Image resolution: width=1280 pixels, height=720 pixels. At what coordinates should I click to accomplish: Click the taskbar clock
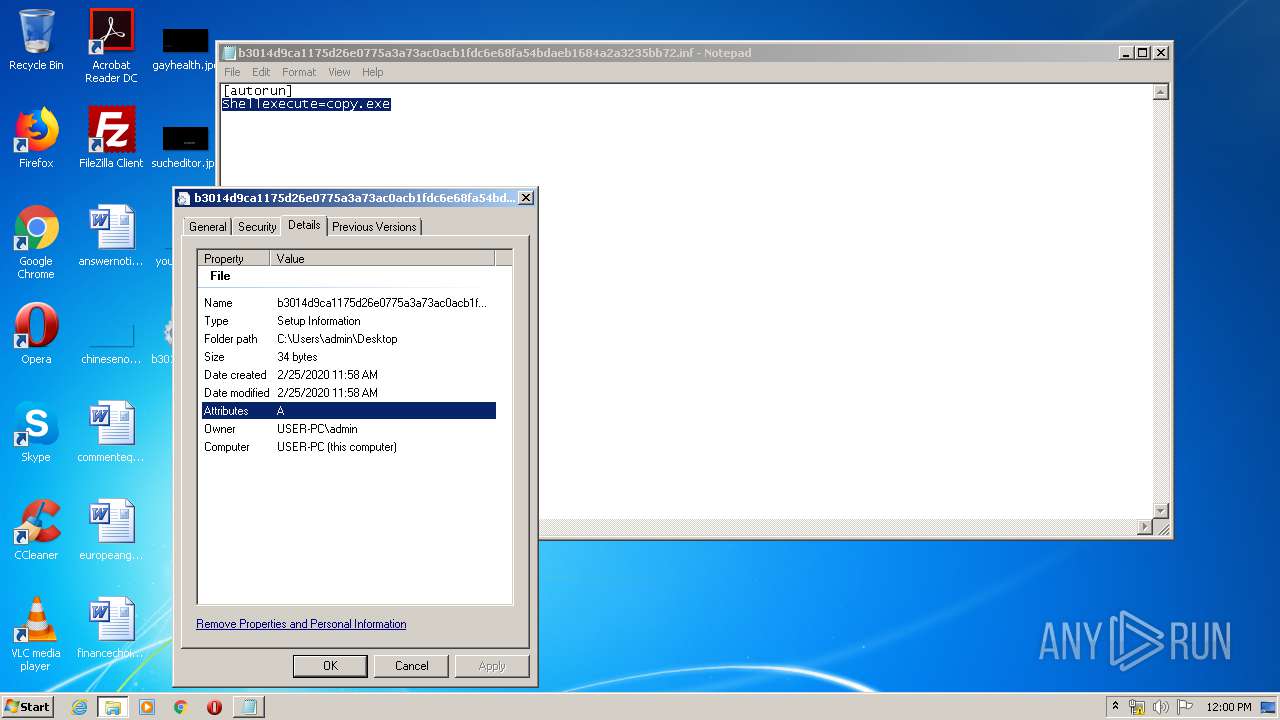(x=1228, y=707)
